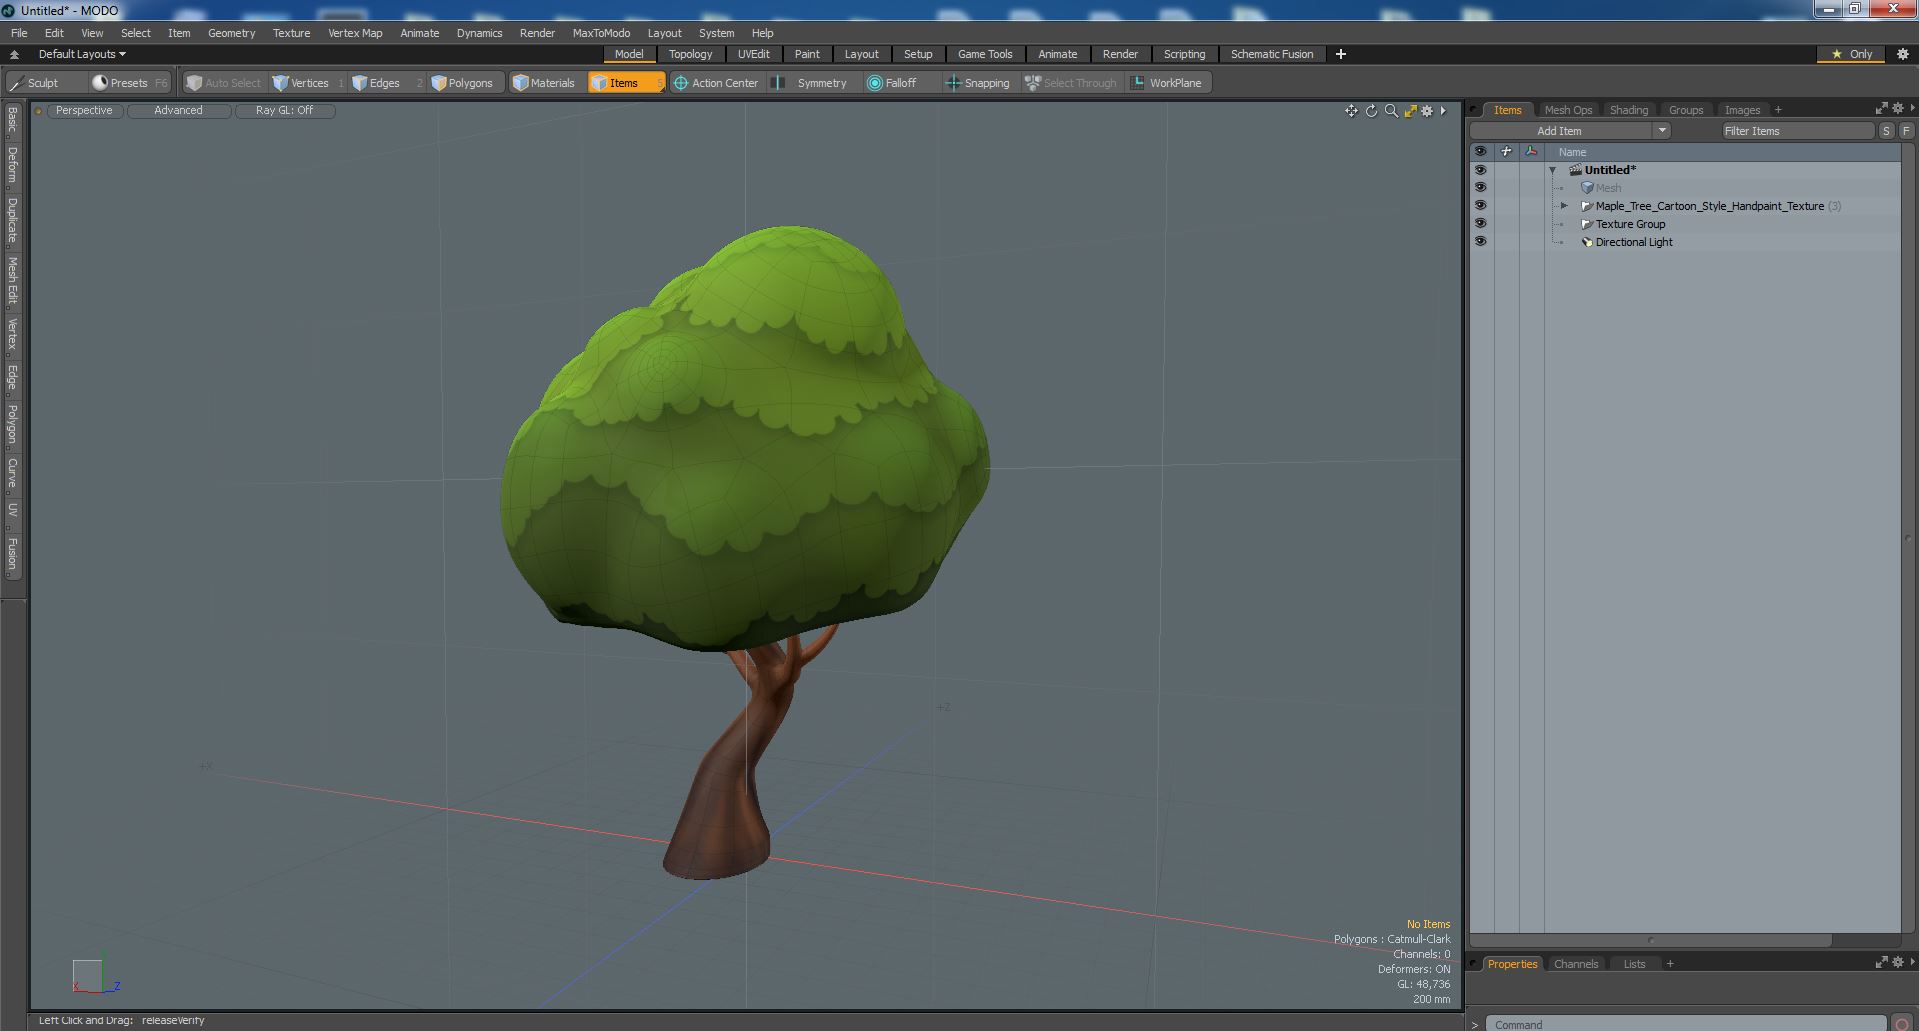Click the Command input field

(x=1686, y=1024)
